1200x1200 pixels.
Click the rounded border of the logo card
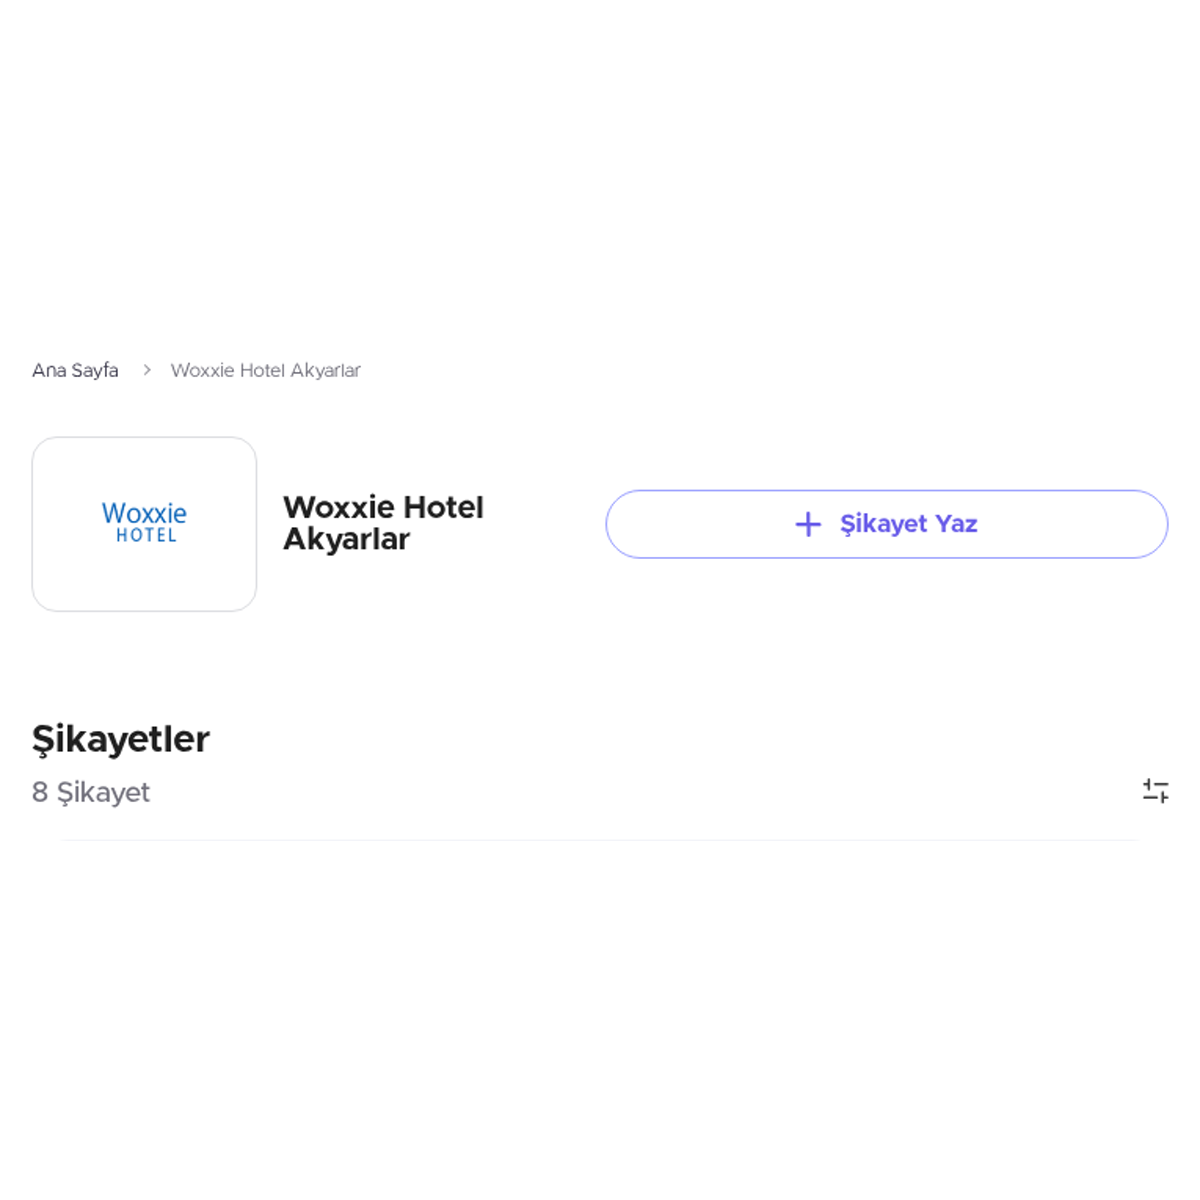pyautogui.click(x=144, y=438)
